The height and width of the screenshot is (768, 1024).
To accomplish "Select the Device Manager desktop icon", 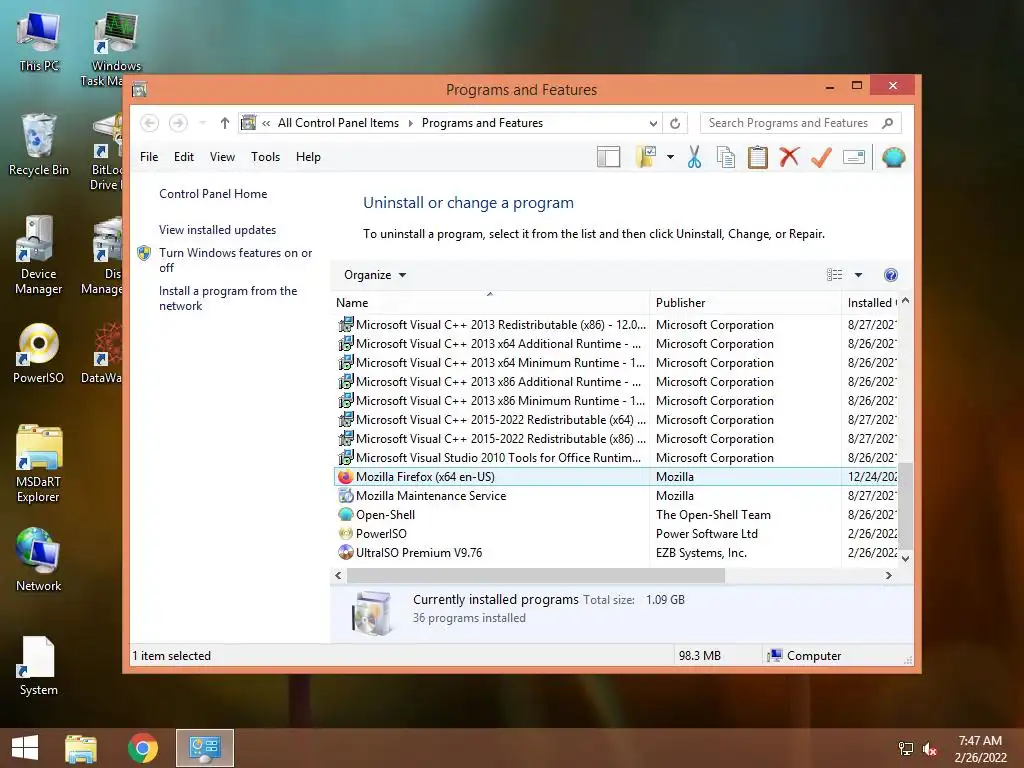I will coord(39,255).
